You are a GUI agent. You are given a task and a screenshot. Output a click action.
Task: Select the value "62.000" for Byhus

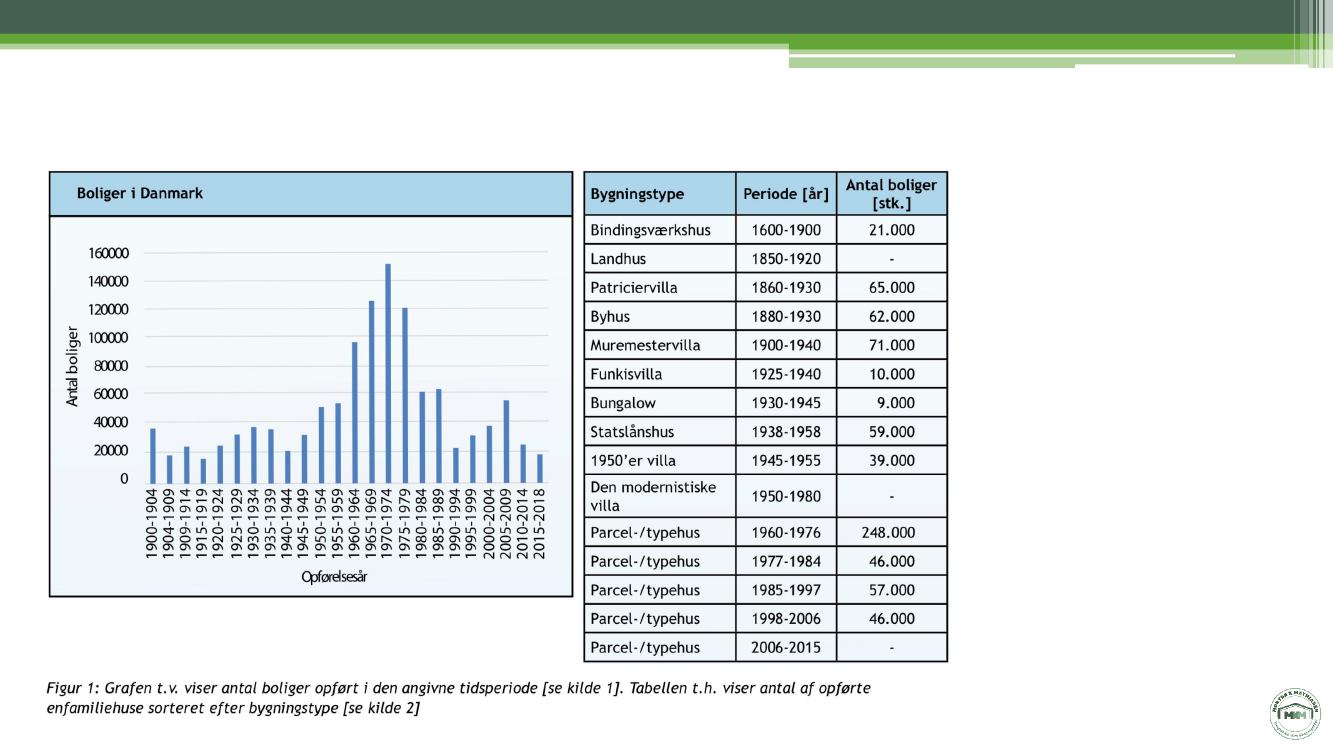coord(891,317)
